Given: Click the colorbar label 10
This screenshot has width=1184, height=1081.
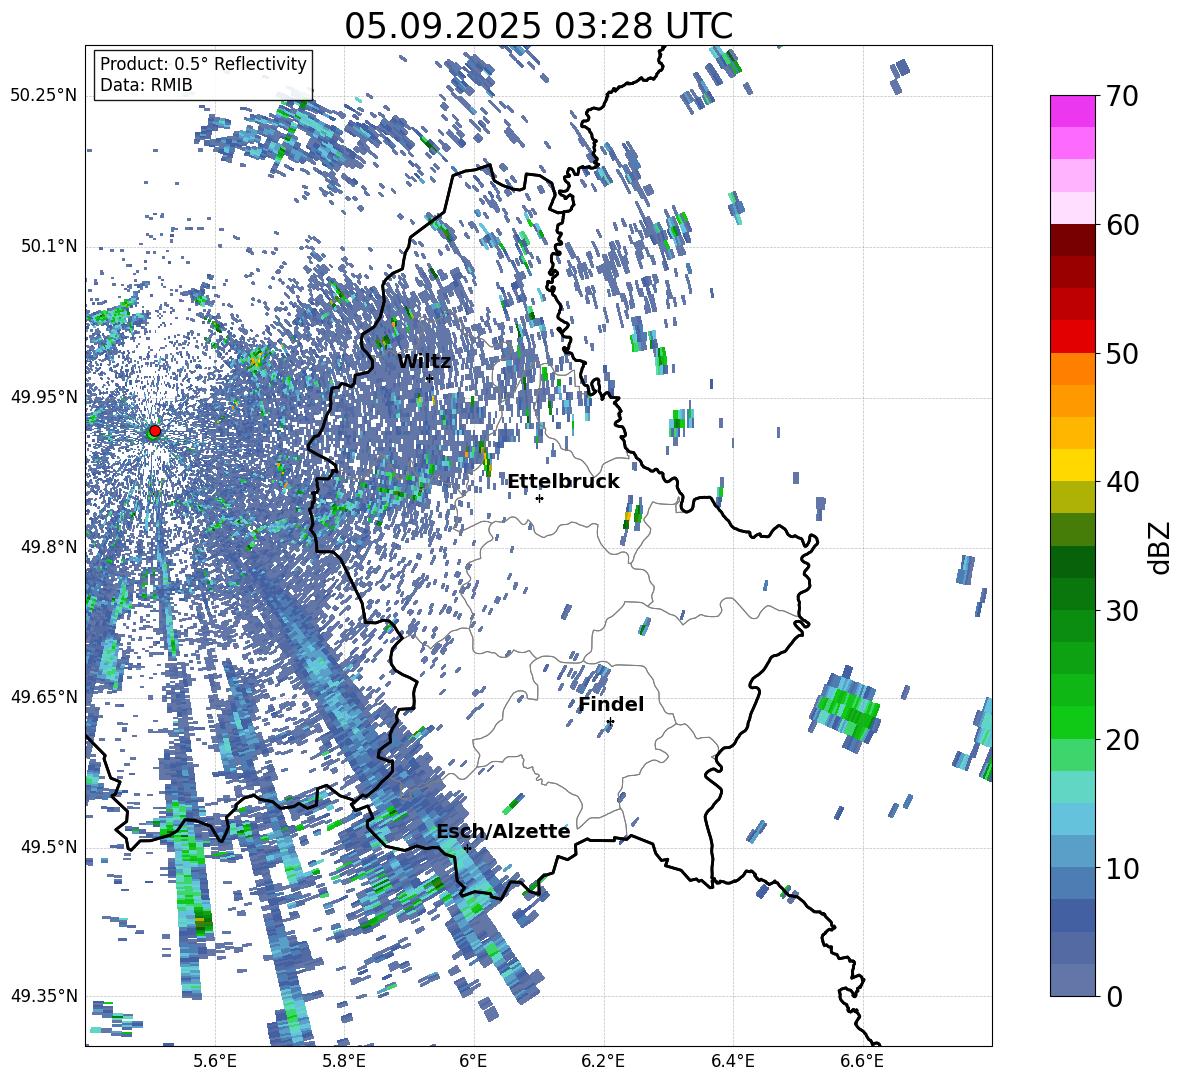Looking at the screenshot, I should (1122, 869).
